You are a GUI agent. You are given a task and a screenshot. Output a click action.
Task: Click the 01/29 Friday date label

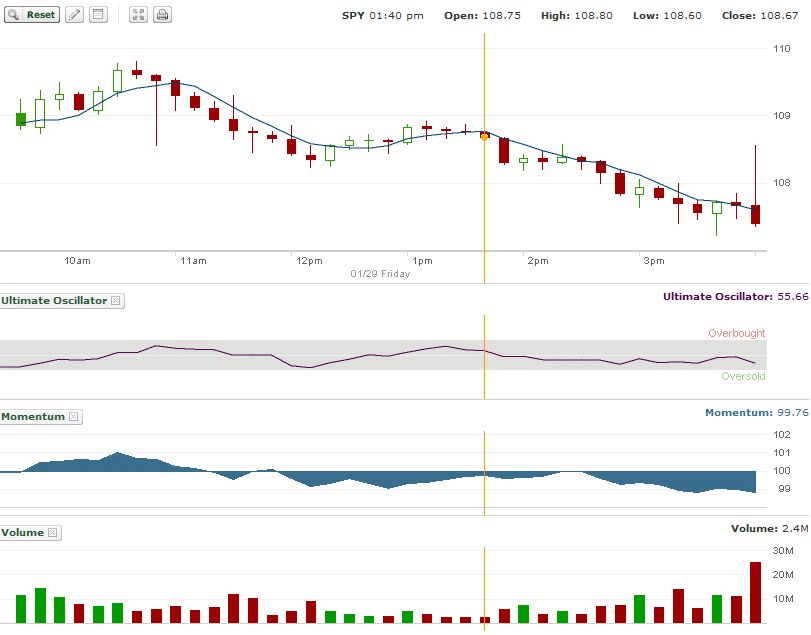(x=380, y=274)
